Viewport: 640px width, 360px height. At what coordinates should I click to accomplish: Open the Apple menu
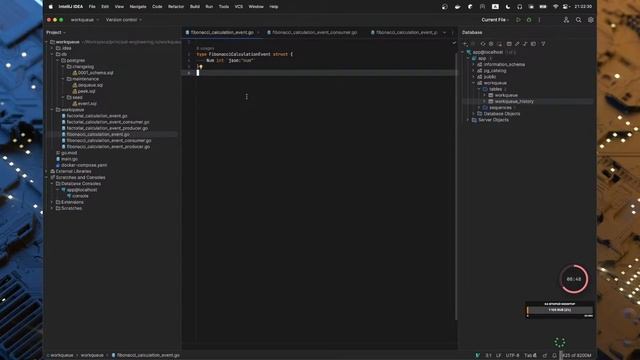click(51, 7)
